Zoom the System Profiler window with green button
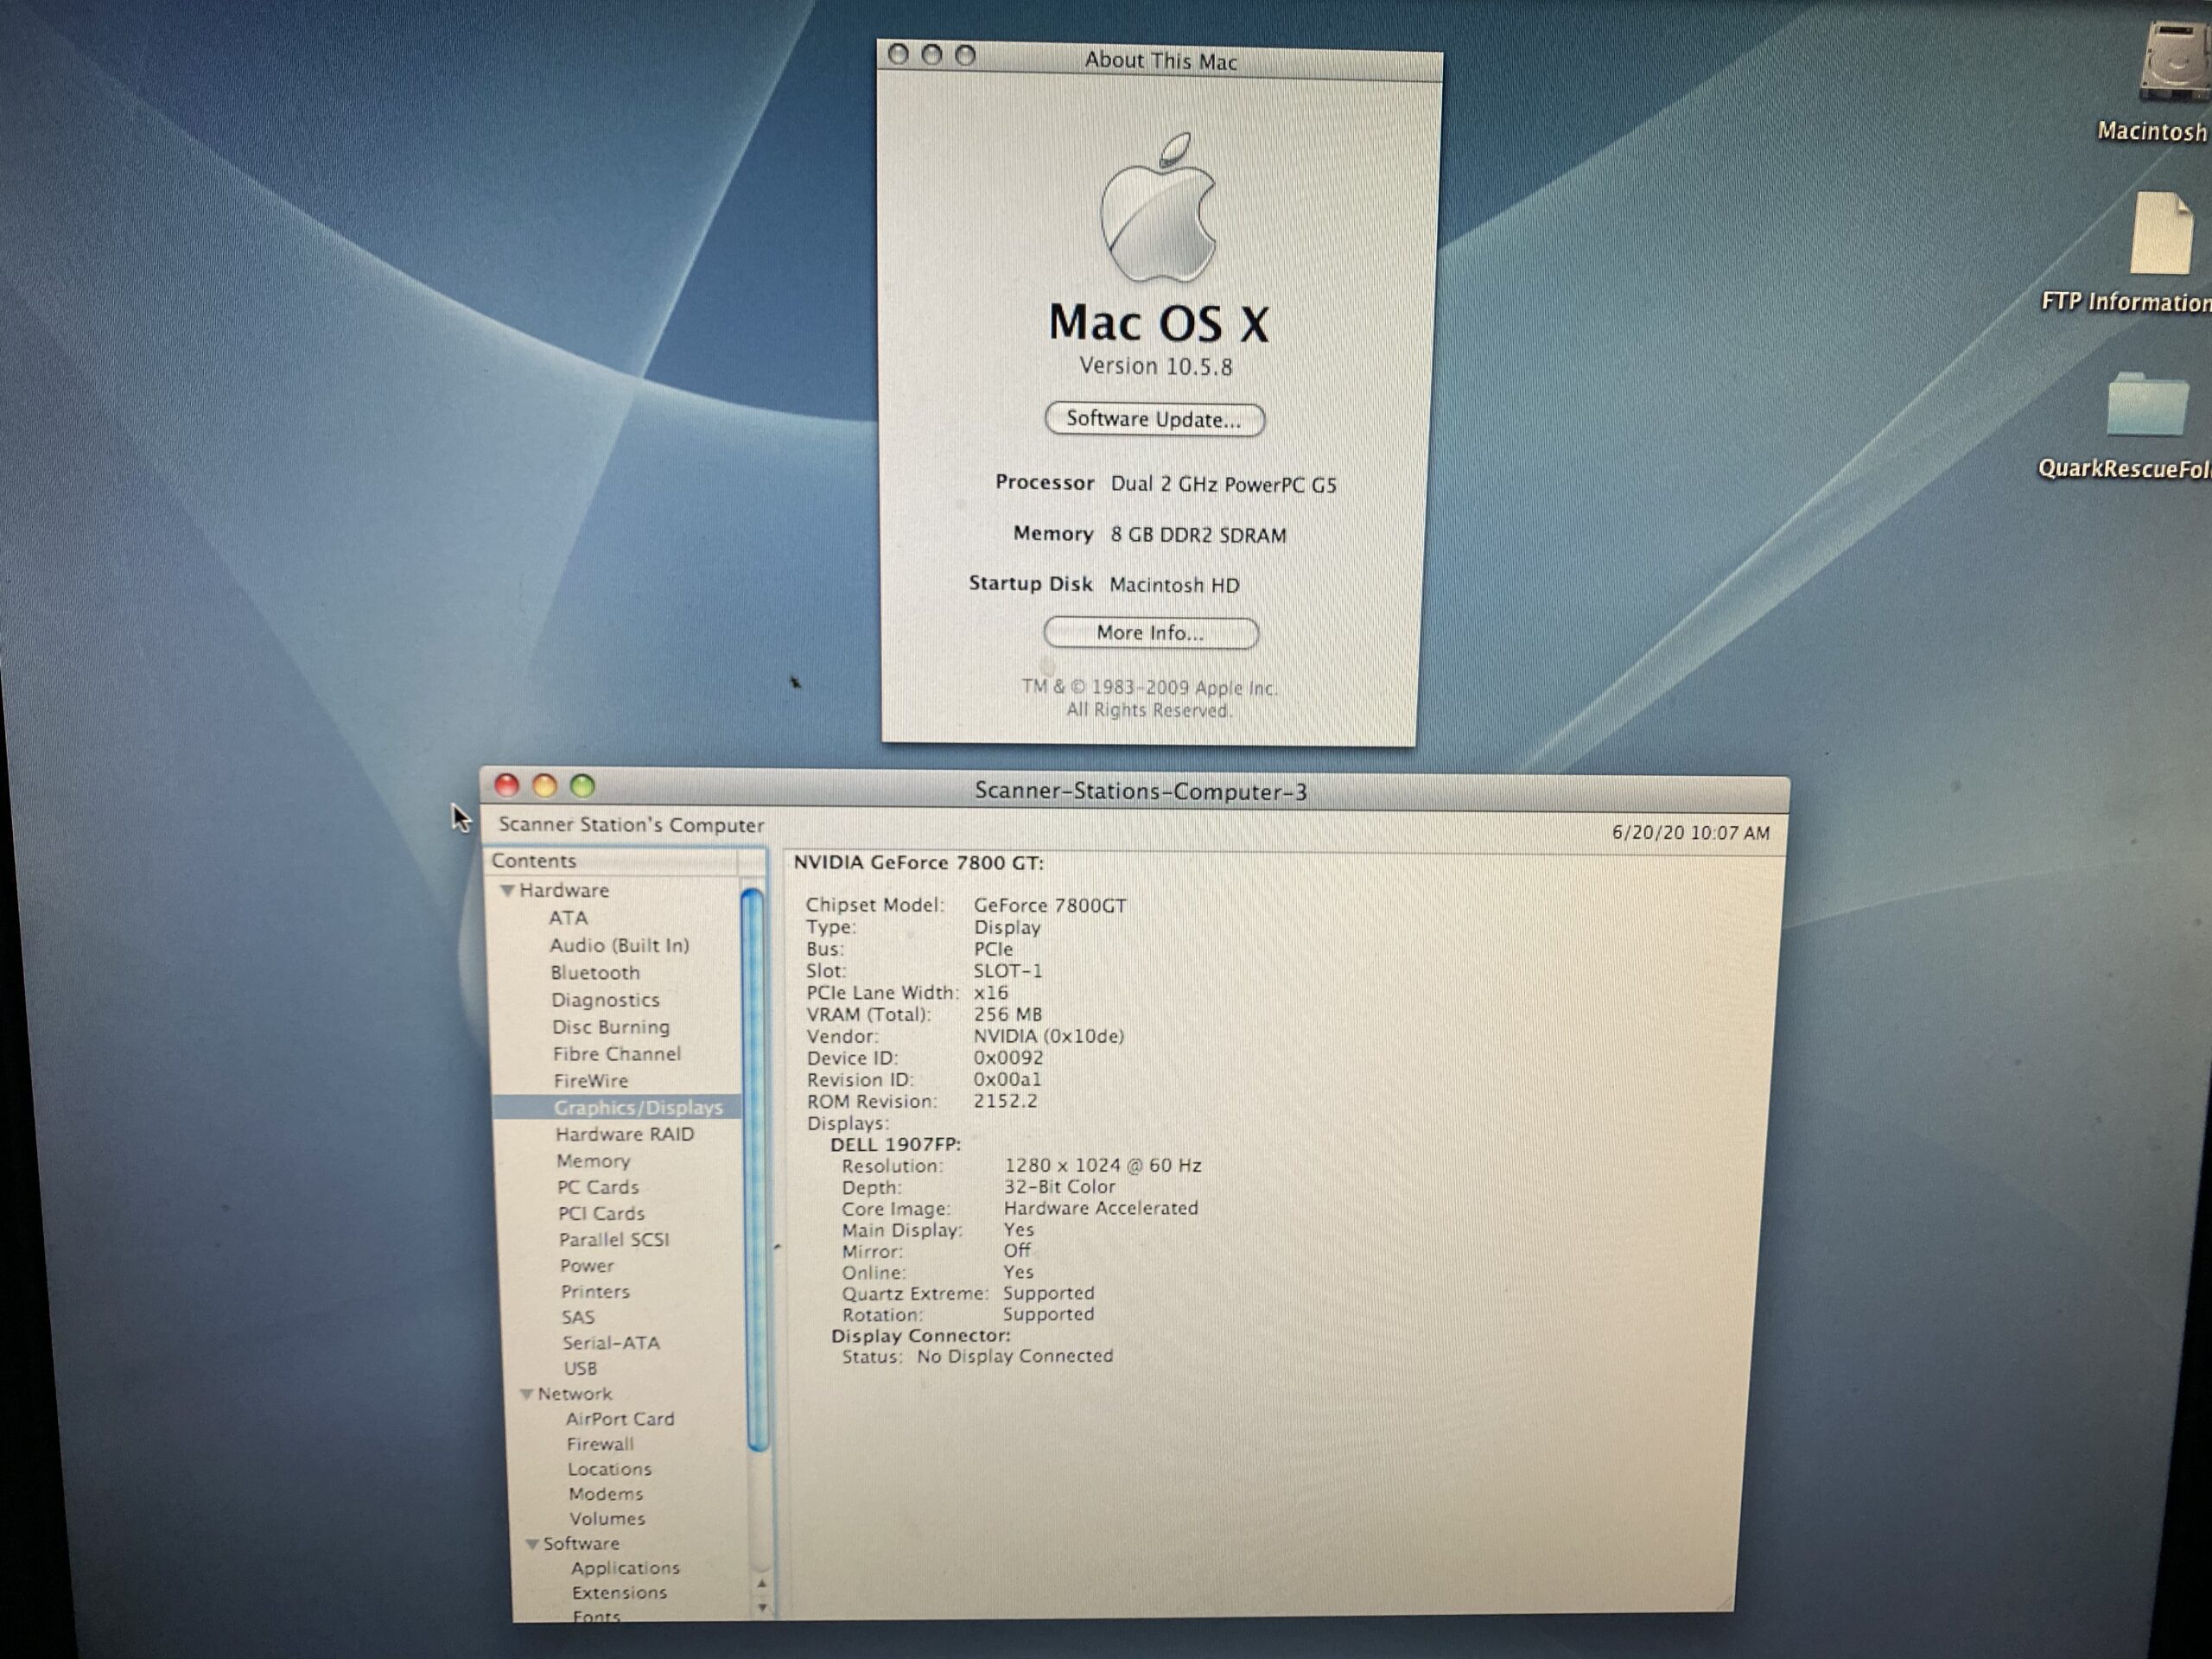2212x1659 pixels. tap(582, 786)
